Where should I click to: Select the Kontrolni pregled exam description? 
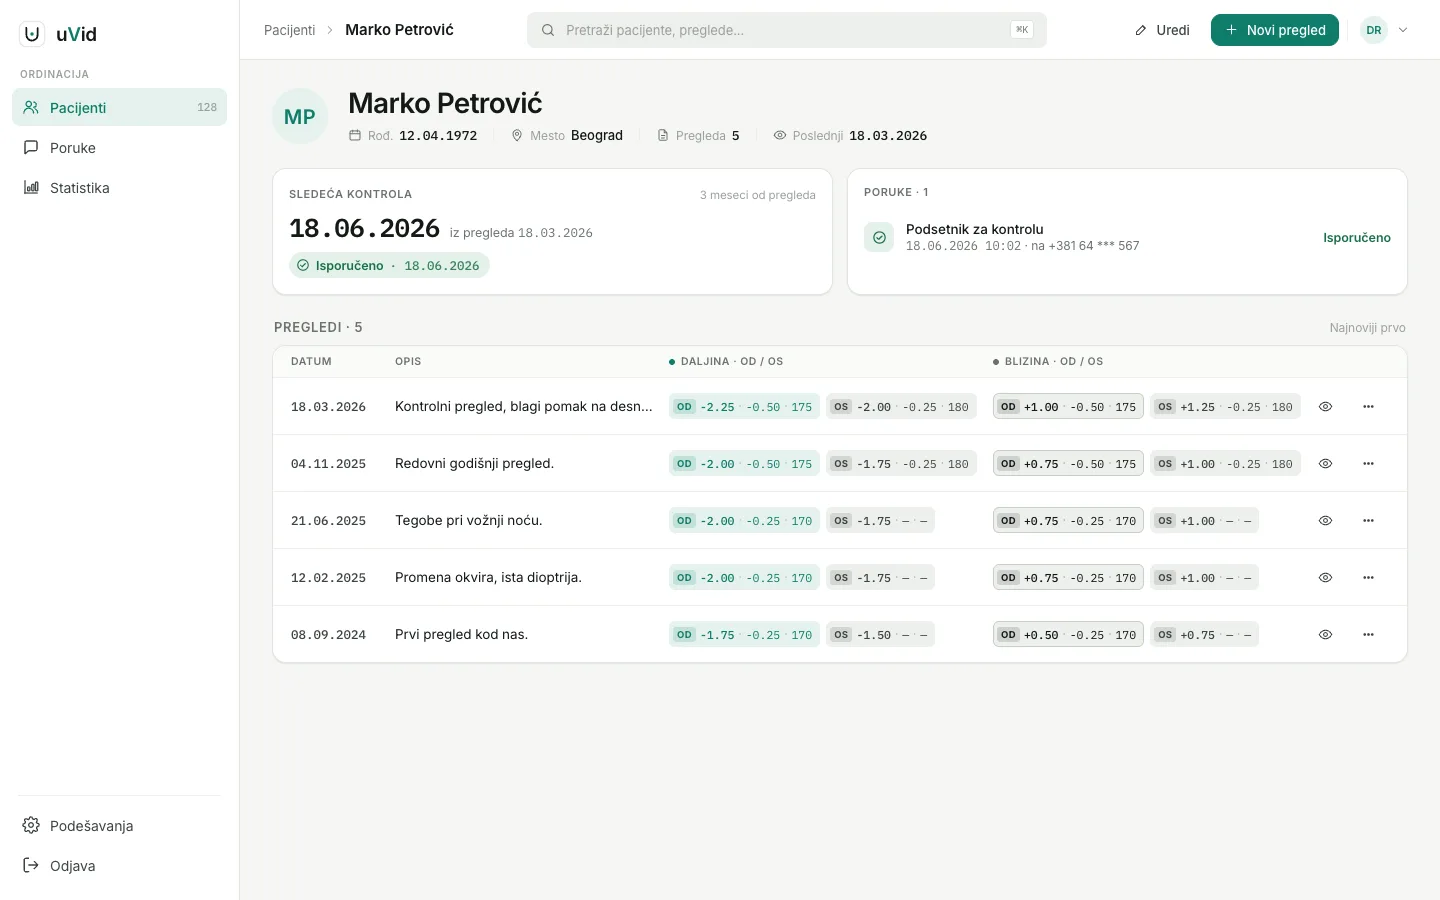[x=524, y=407]
